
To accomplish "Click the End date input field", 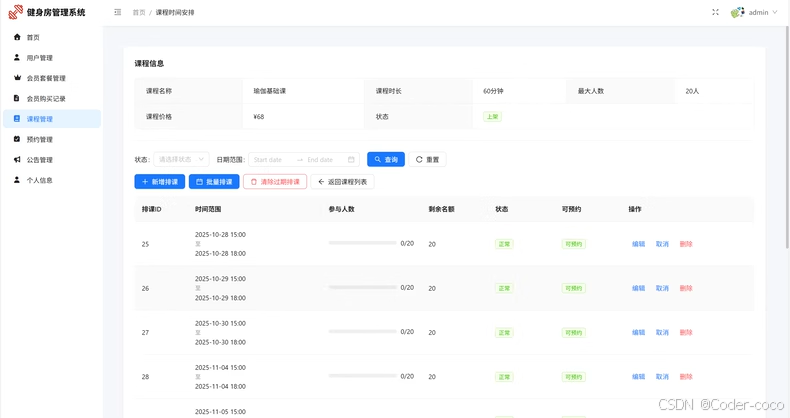I will point(323,160).
